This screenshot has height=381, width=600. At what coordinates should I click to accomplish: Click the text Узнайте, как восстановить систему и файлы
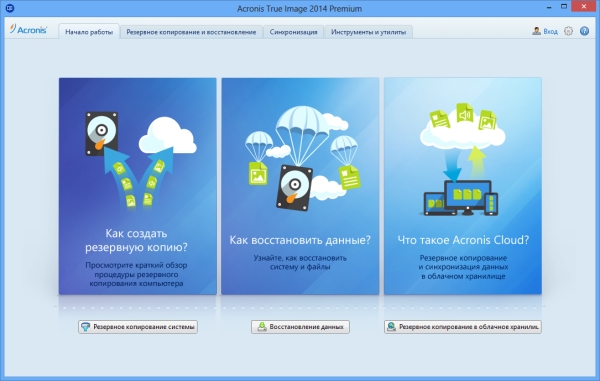coord(300,262)
